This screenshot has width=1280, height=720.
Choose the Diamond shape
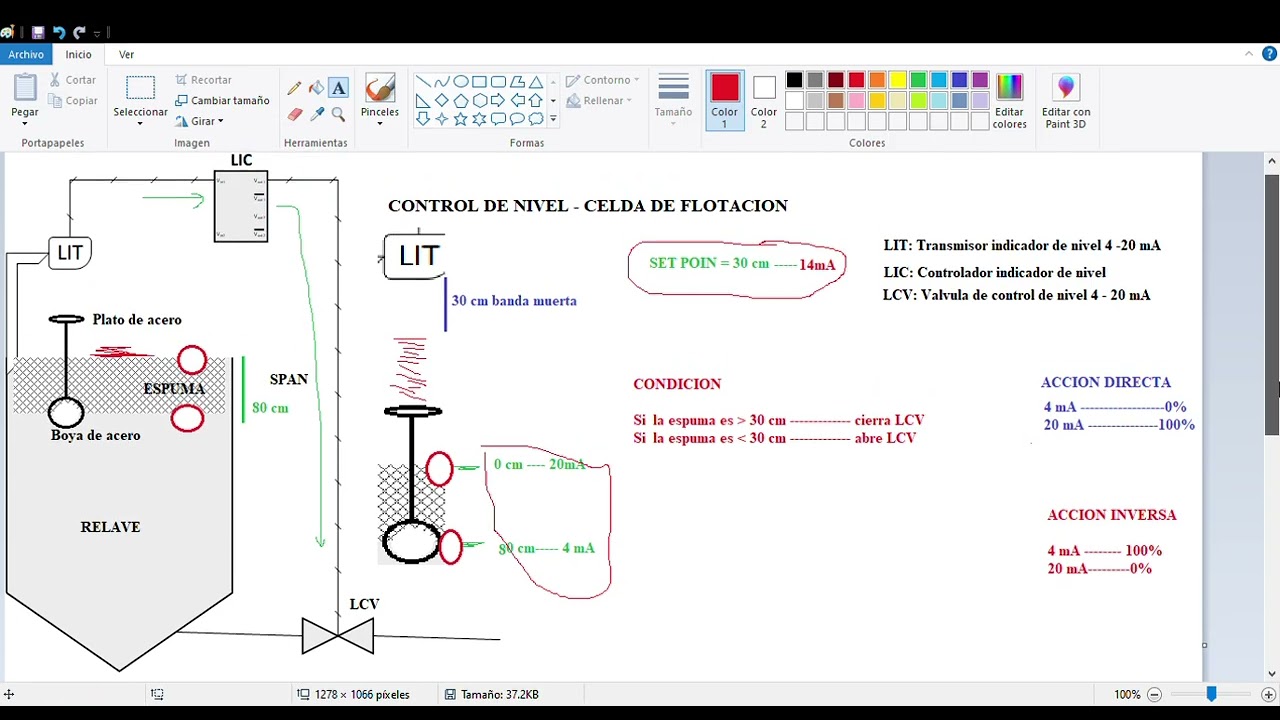coord(441,100)
